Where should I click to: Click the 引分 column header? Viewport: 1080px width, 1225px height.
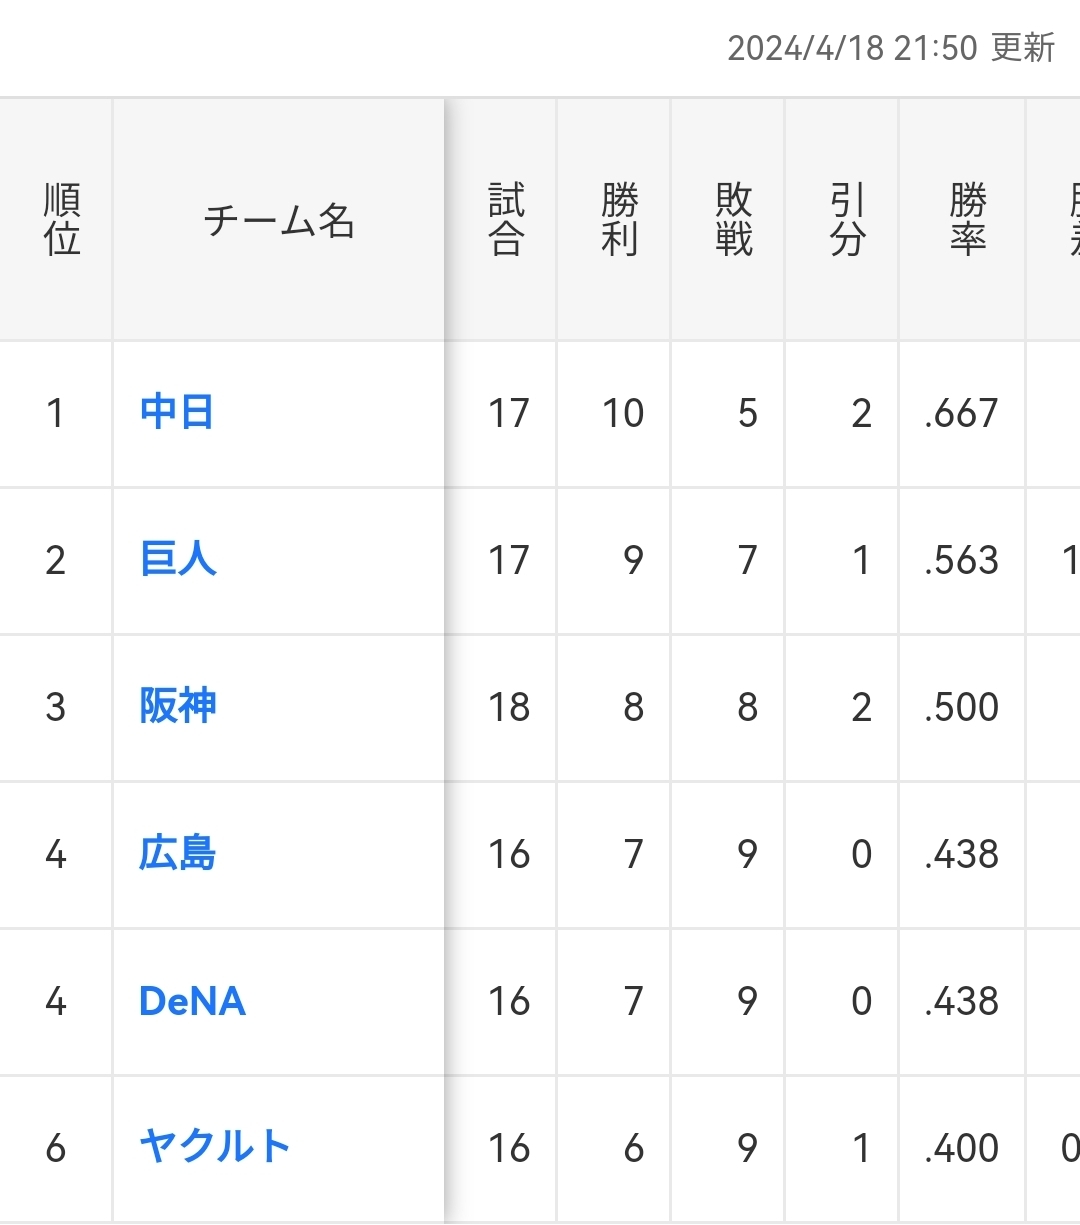[x=847, y=220]
